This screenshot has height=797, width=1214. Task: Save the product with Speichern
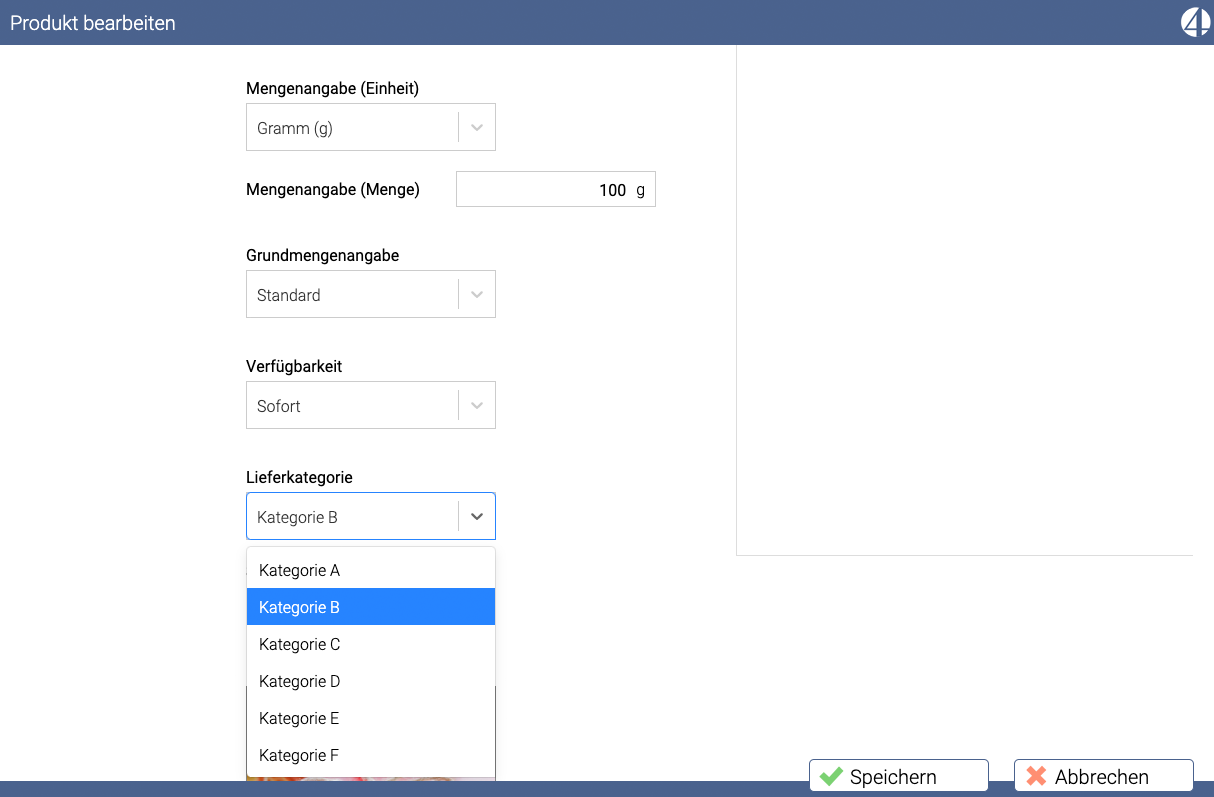click(899, 776)
